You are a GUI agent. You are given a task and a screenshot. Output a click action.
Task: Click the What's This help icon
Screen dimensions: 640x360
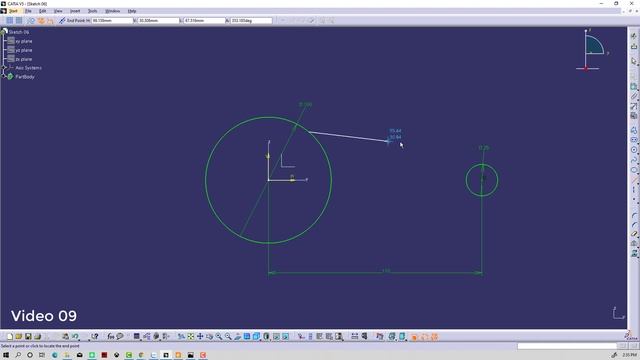[x=95, y=337]
